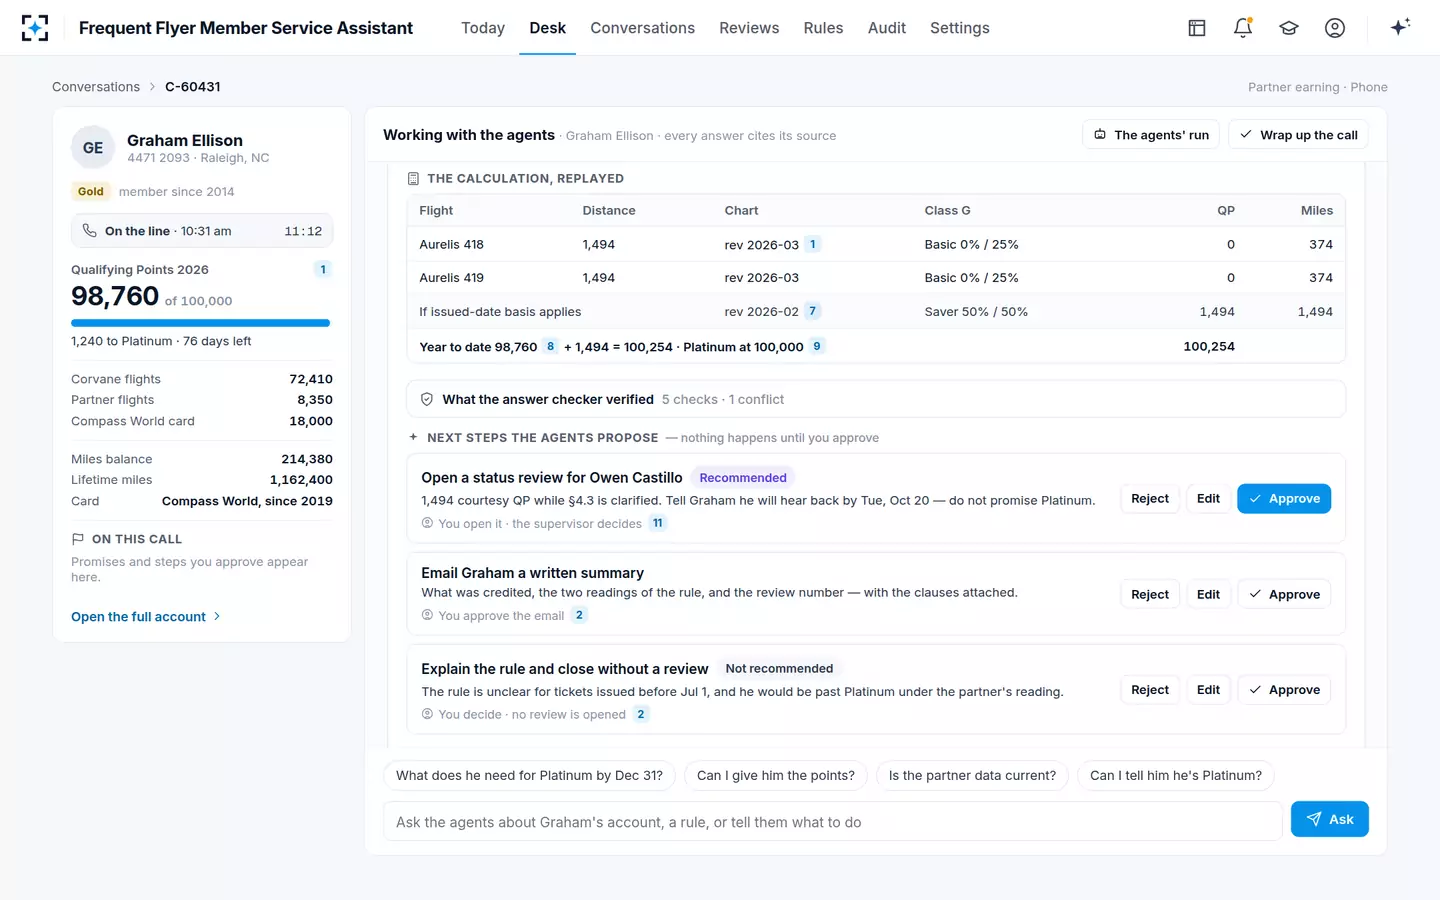Open the user profile icon
The width and height of the screenshot is (1440, 900).
tap(1335, 28)
